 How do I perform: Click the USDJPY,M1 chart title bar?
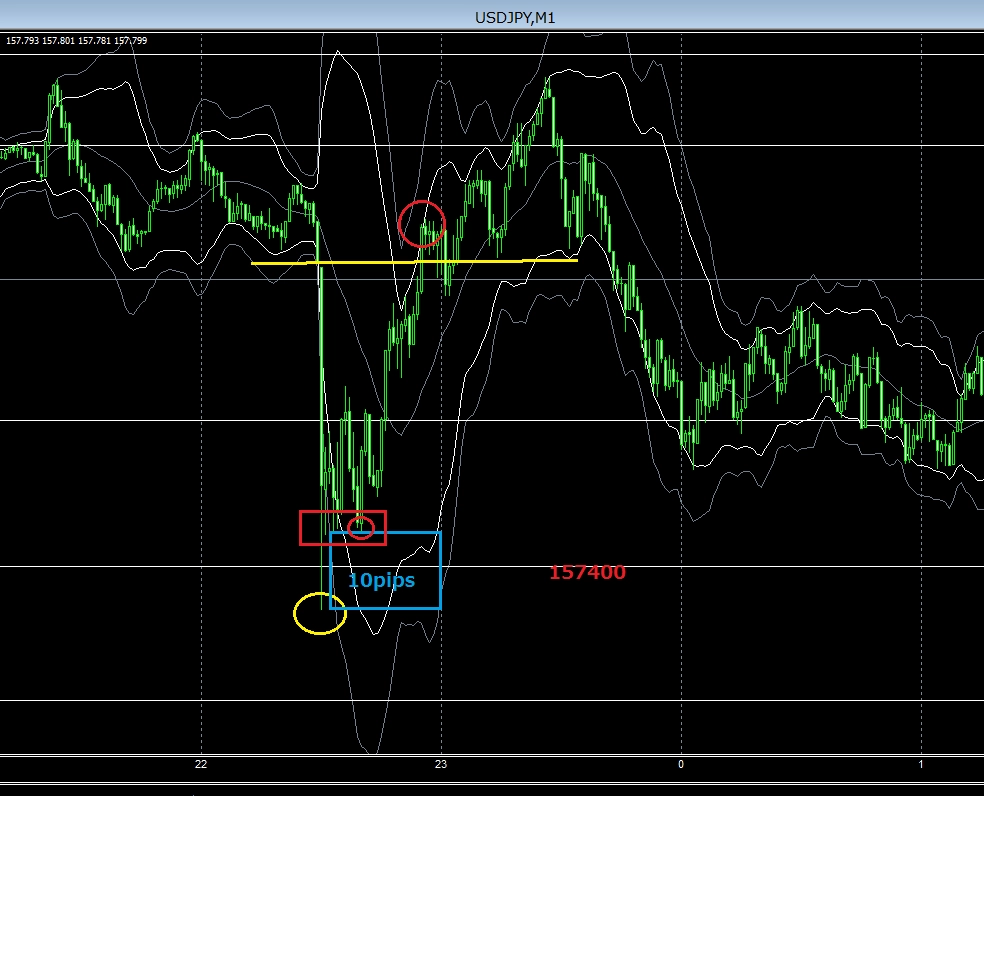492,15
